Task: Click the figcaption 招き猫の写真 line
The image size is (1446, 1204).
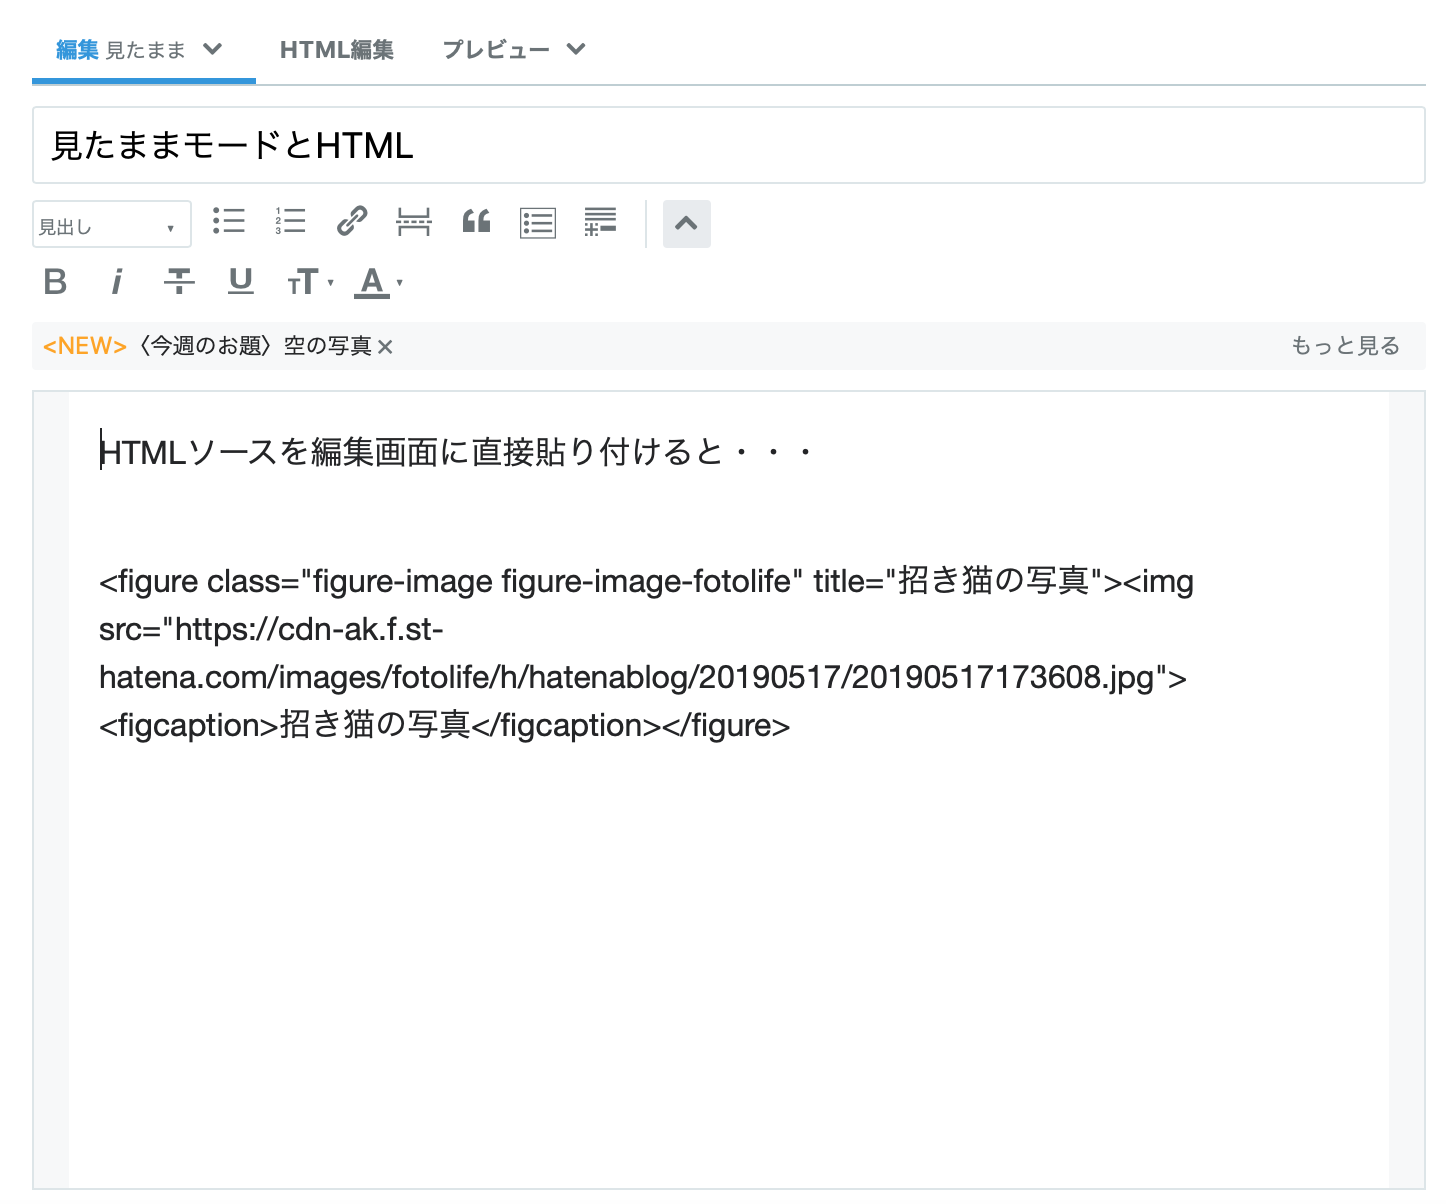Action: (x=445, y=725)
